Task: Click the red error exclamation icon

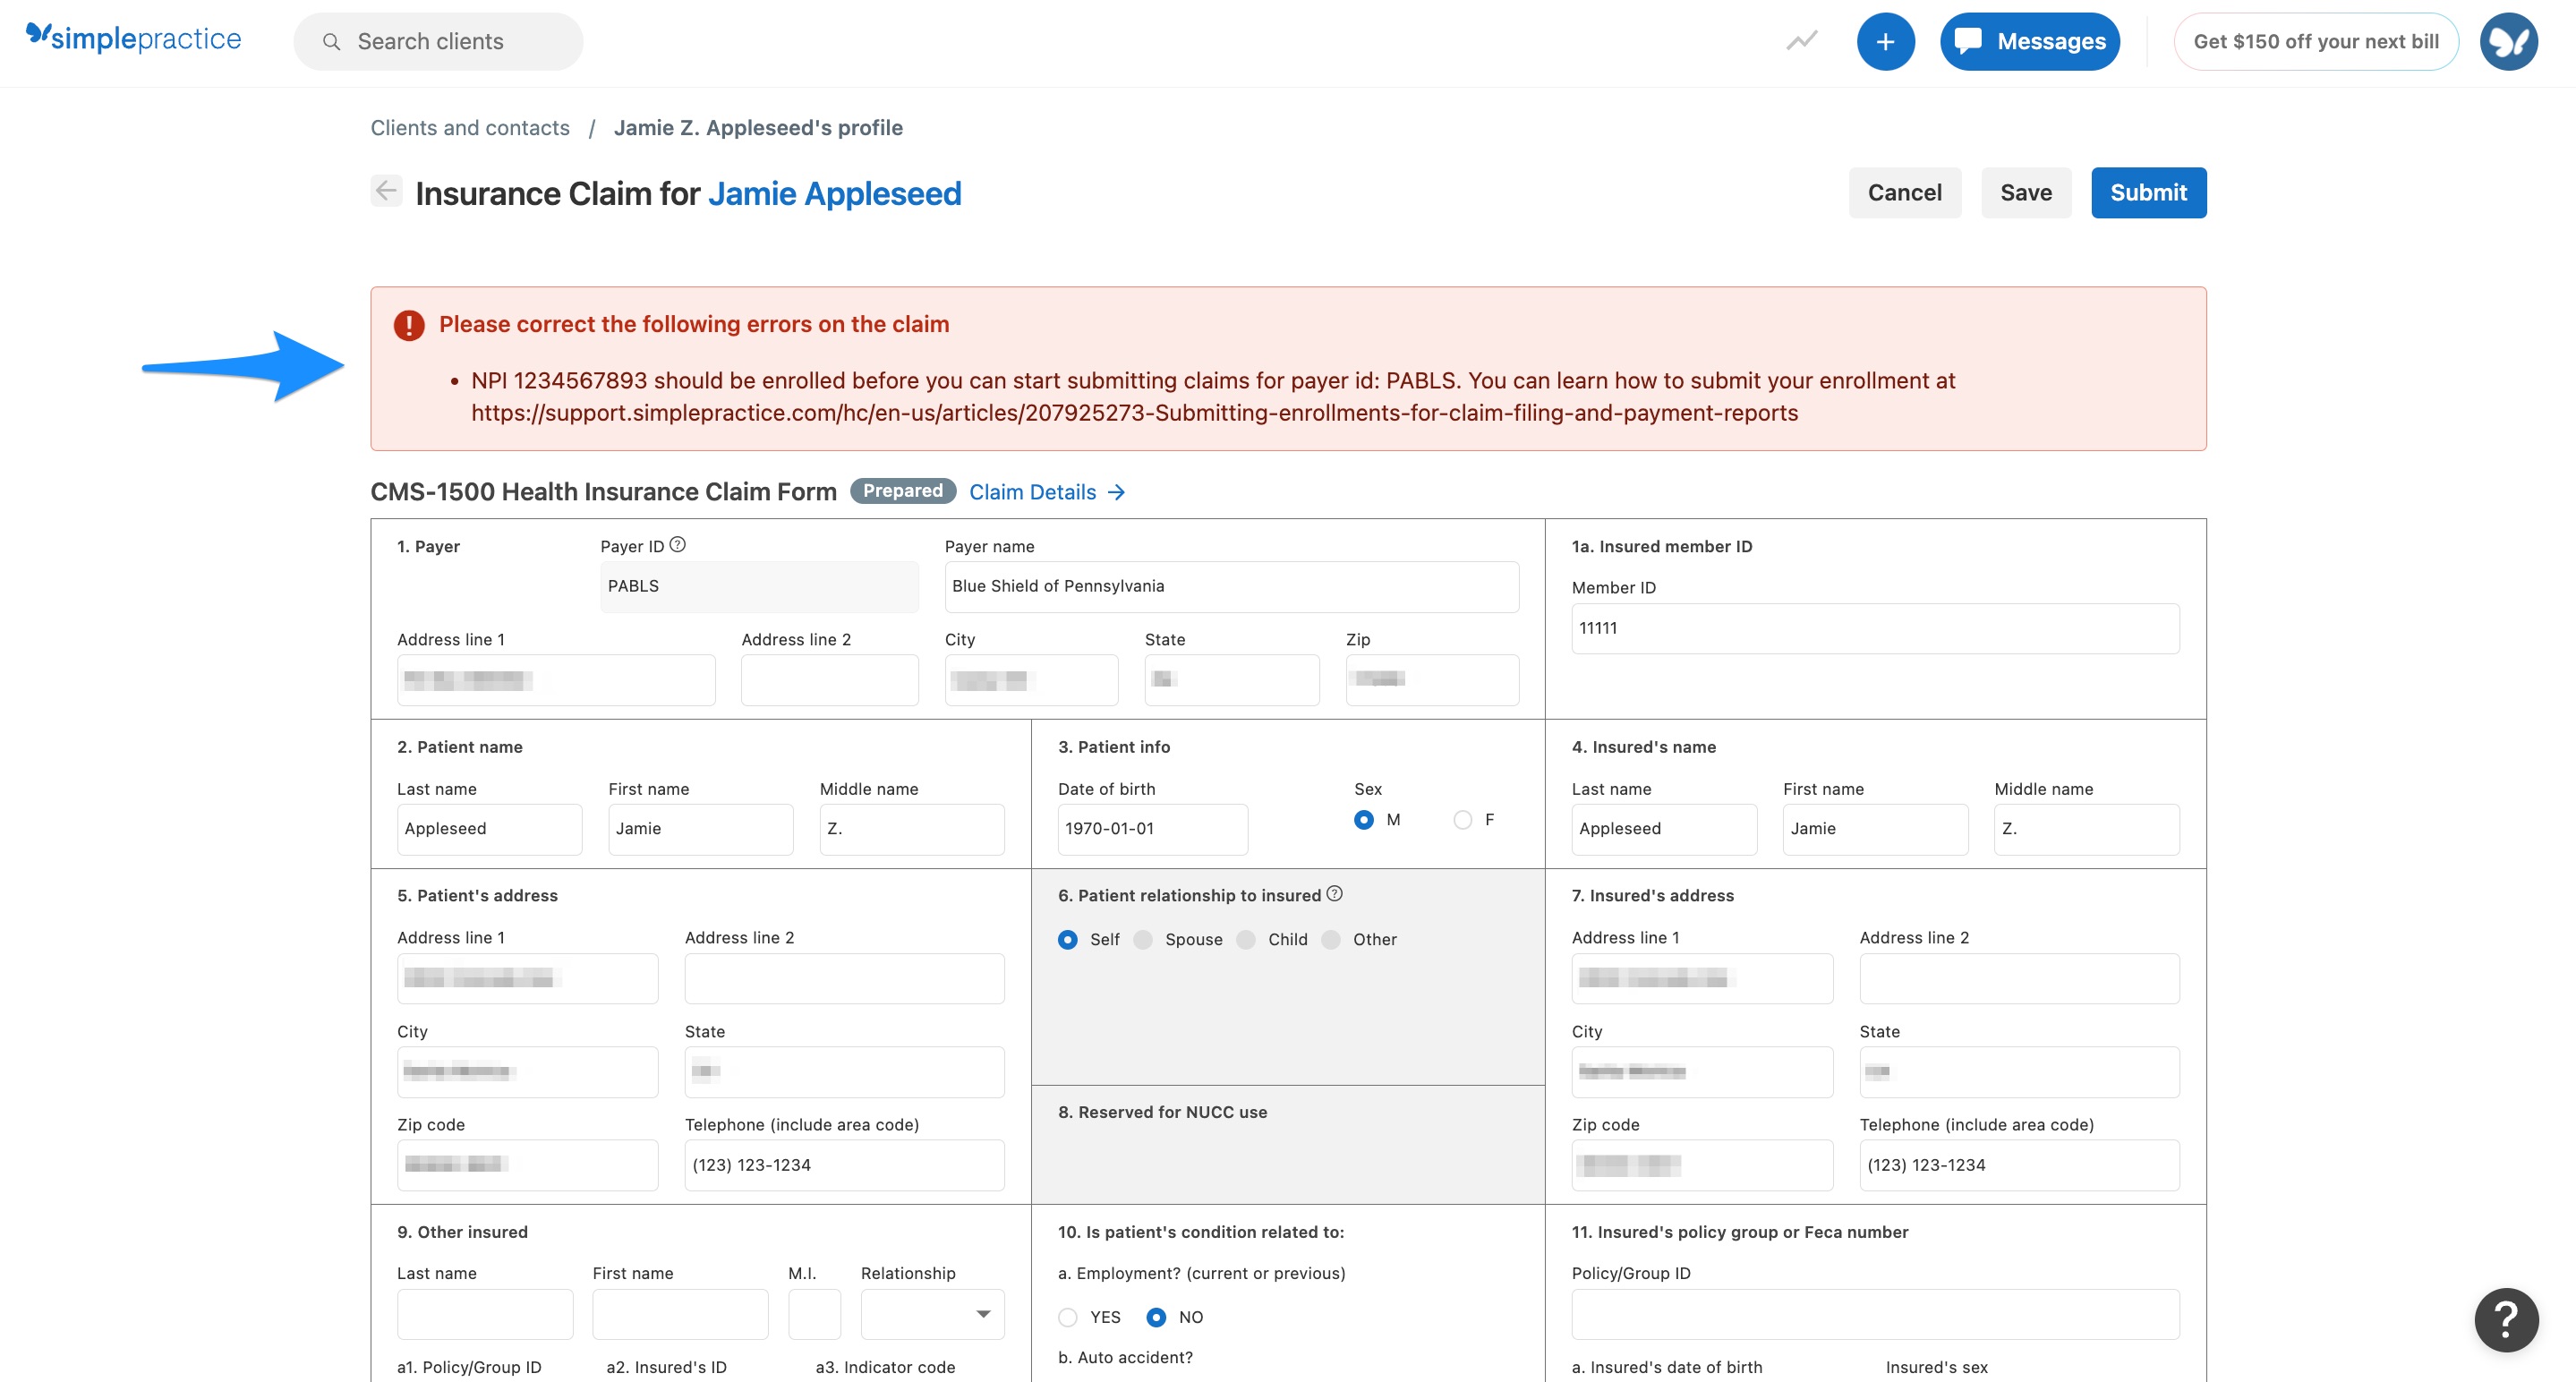Action: [x=408, y=325]
